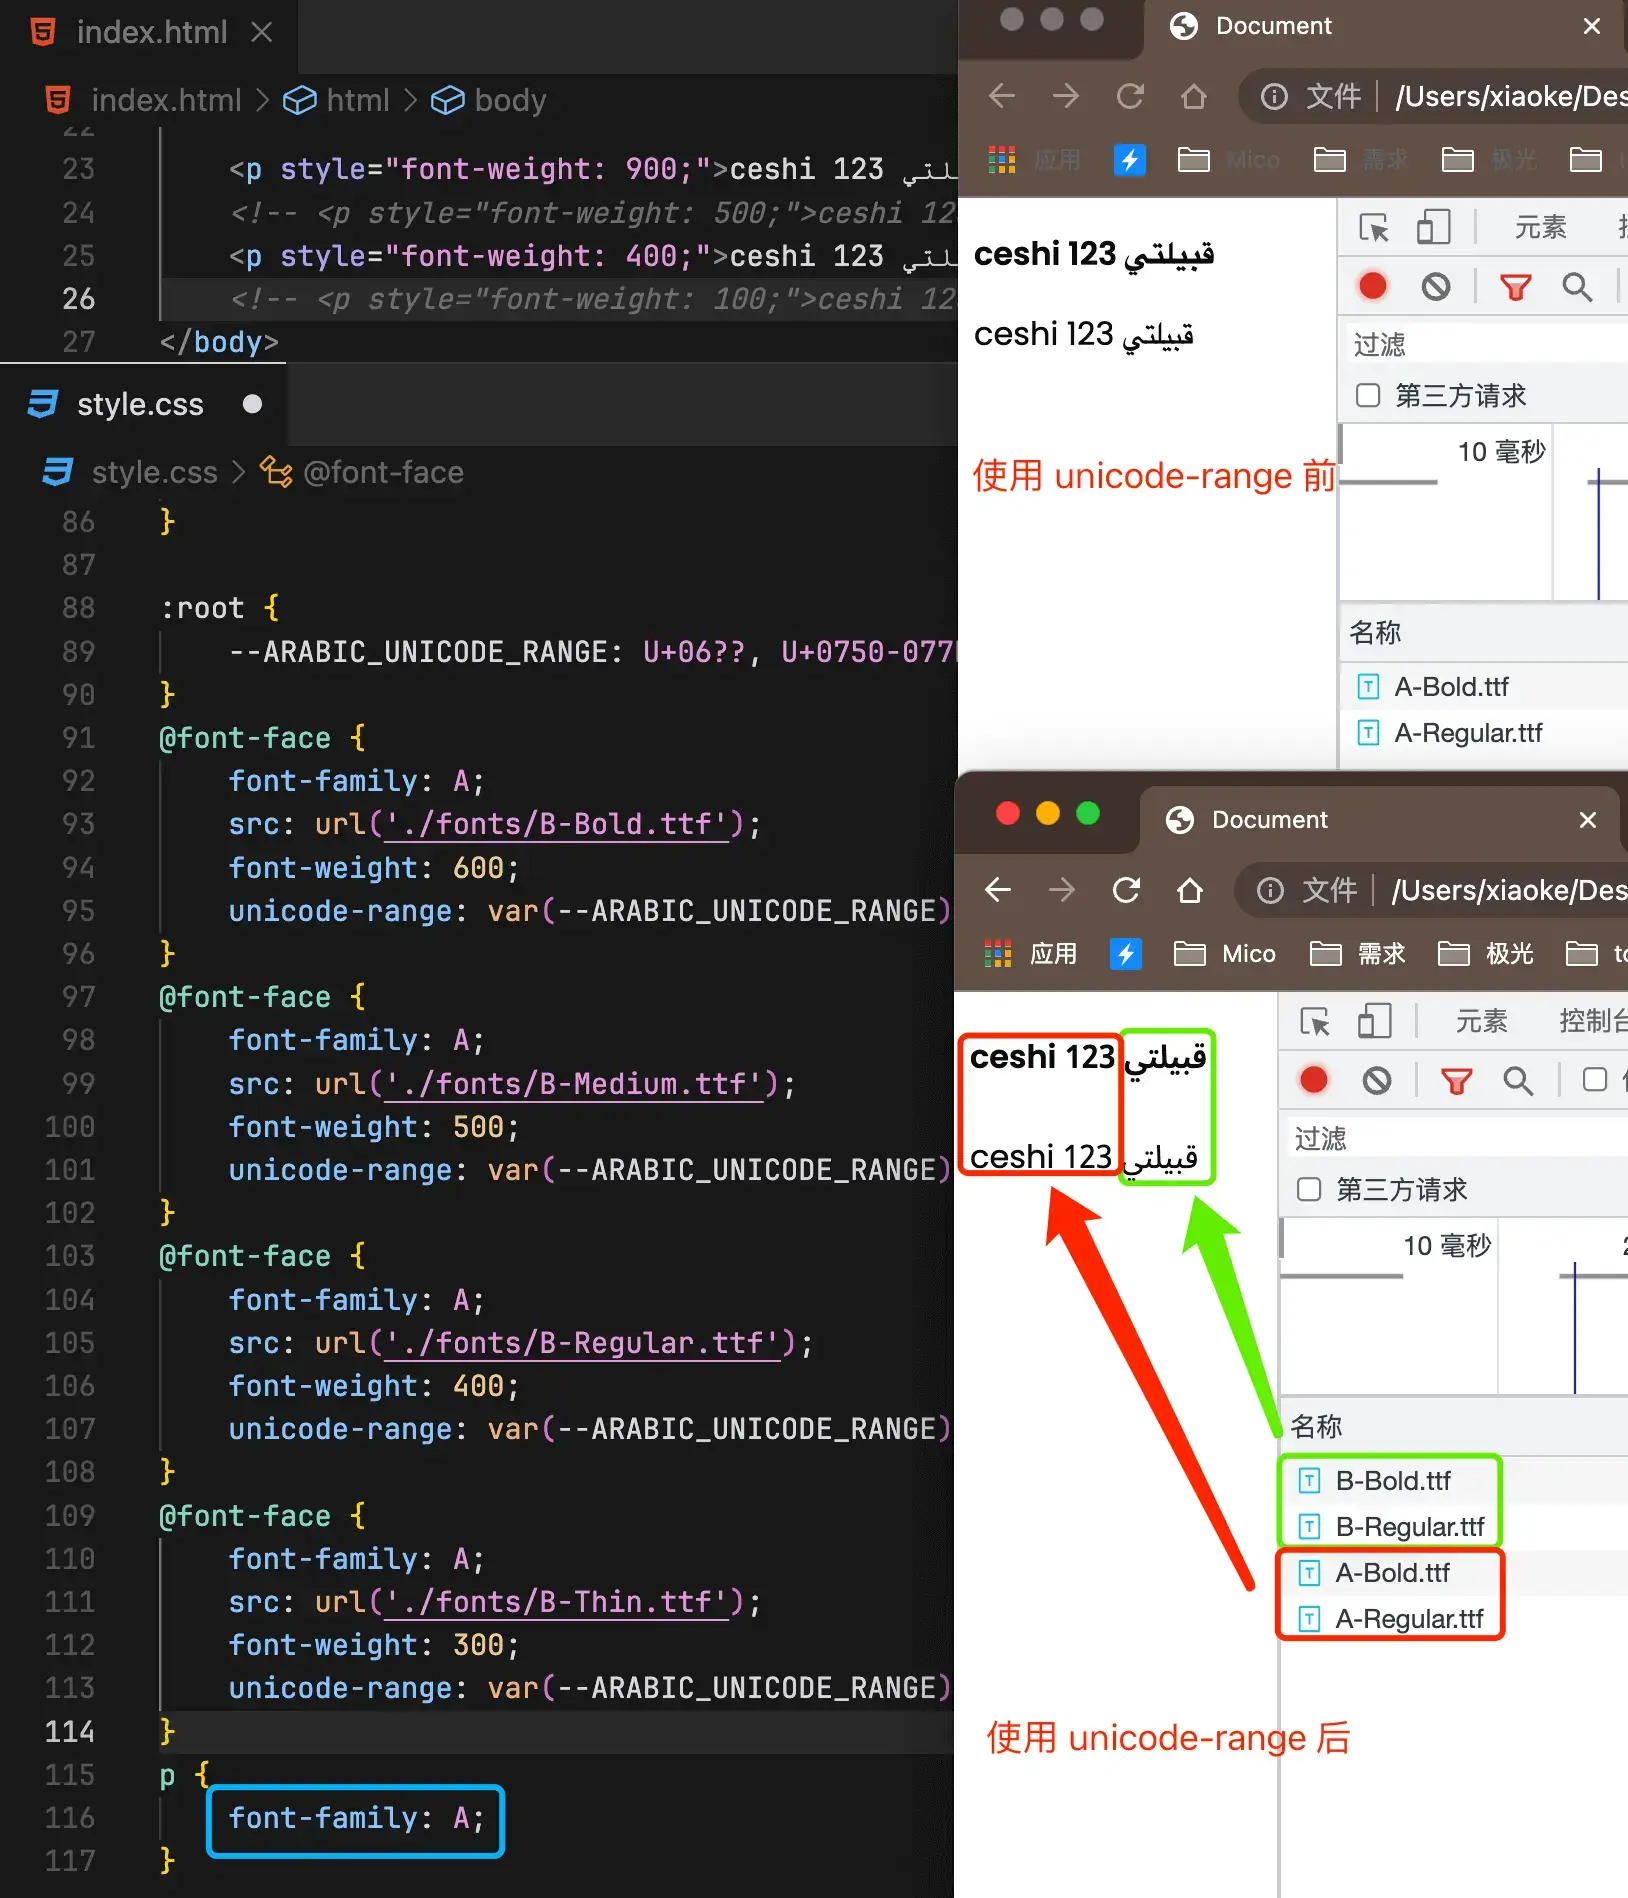This screenshot has width=1628, height=1898.
Task: Enable 第三方请求 checkbox in upper DevTools
Action: (x=1367, y=395)
